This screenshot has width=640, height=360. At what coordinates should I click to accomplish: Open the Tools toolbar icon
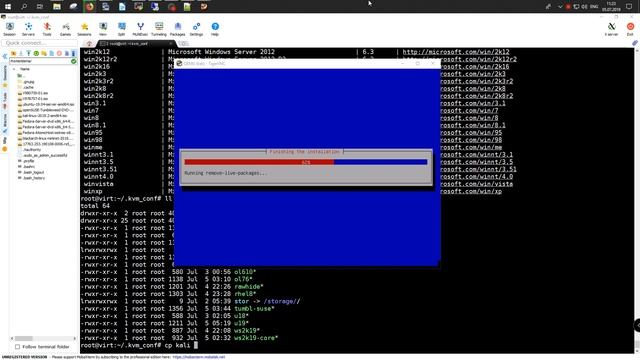(47, 29)
